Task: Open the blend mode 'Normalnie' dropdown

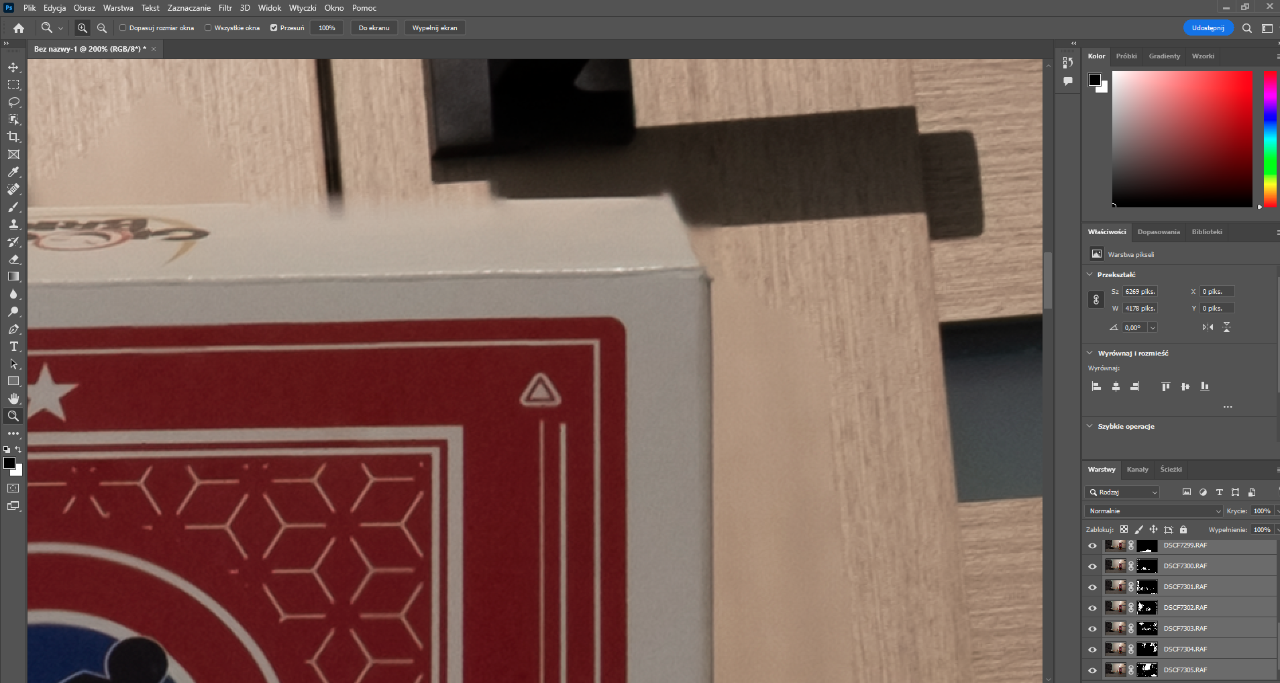Action: click(x=1139, y=511)
